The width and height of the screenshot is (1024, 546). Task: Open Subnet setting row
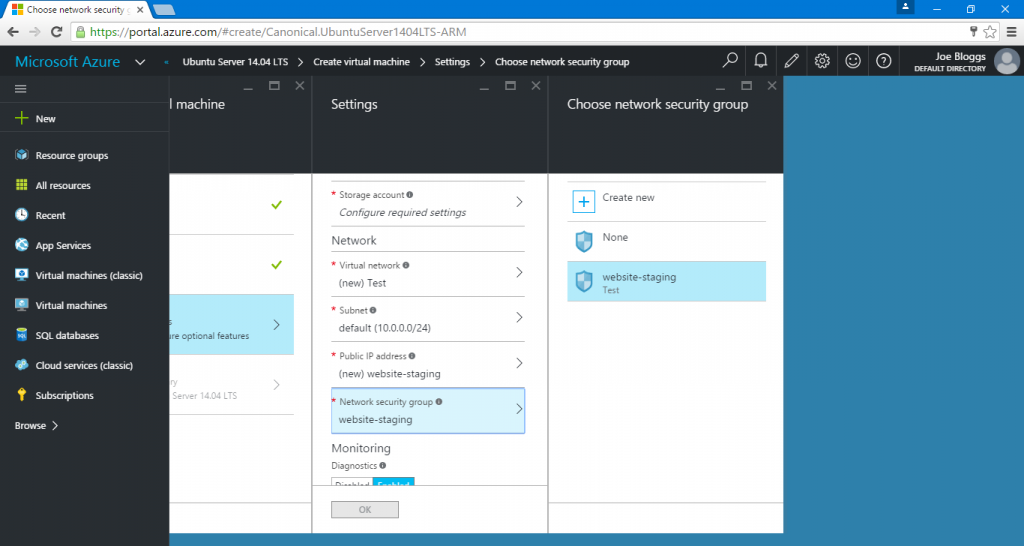click(x=428, y=319)
